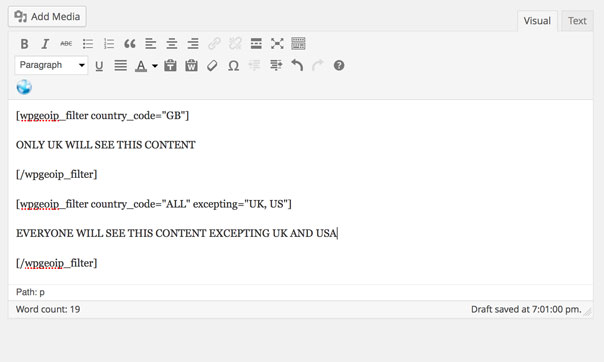
Task: Insert a numbered list
Action: 109,44
